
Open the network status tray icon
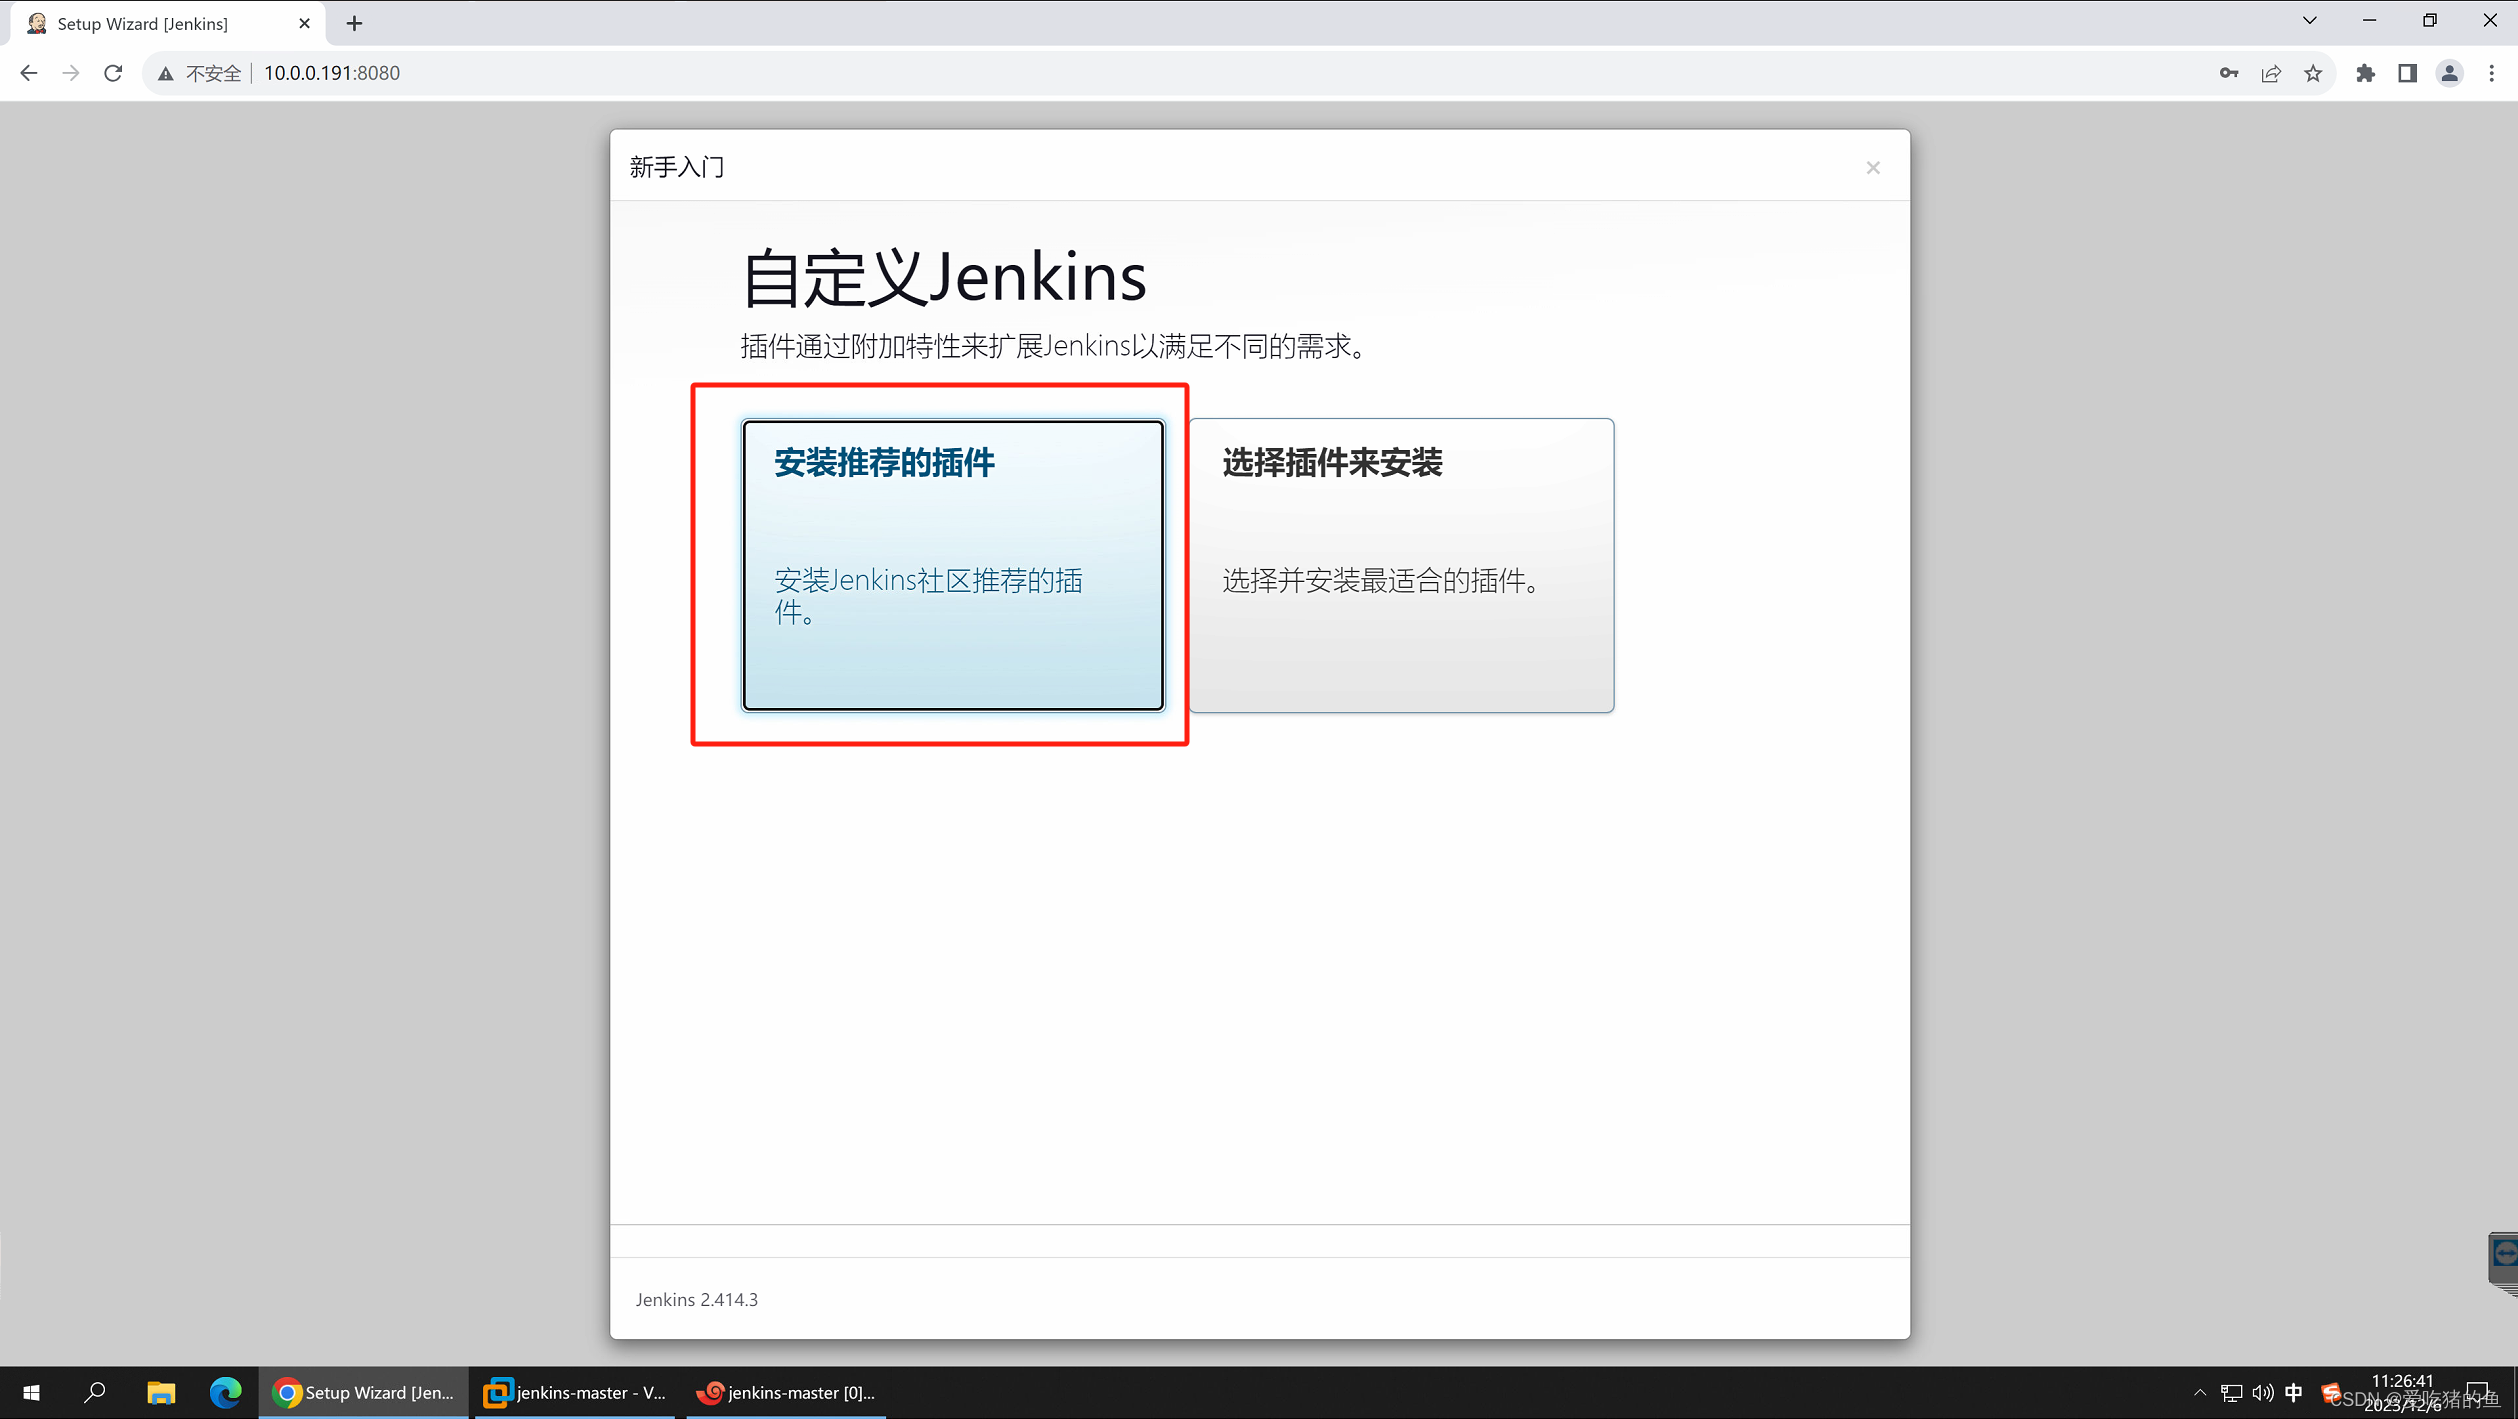coord(2231,1392)
